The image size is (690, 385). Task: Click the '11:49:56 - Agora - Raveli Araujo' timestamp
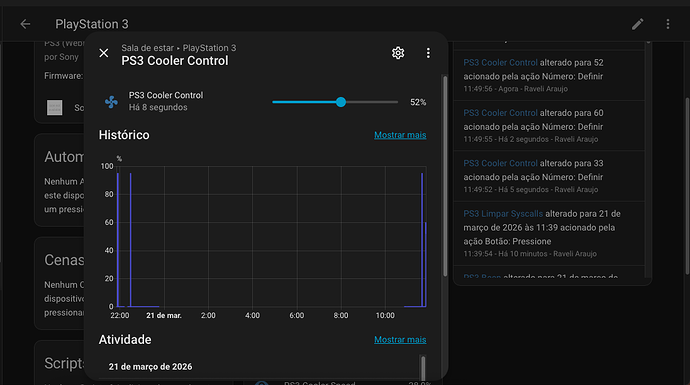tap(515, 89)
